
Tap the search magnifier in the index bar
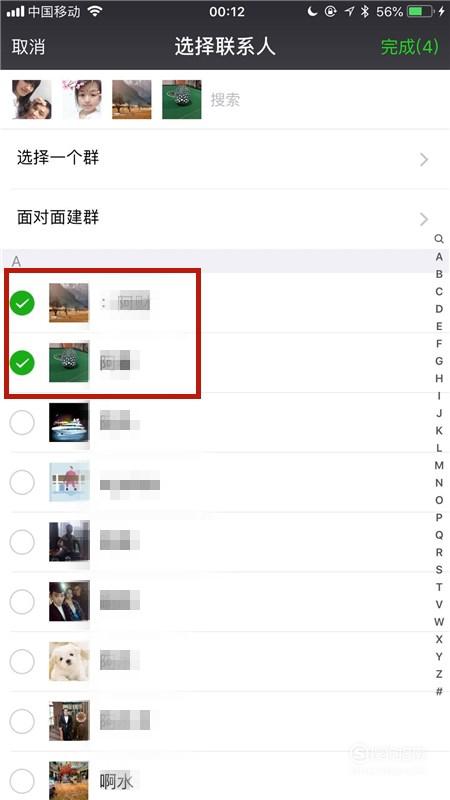click(x=438, y=239)
